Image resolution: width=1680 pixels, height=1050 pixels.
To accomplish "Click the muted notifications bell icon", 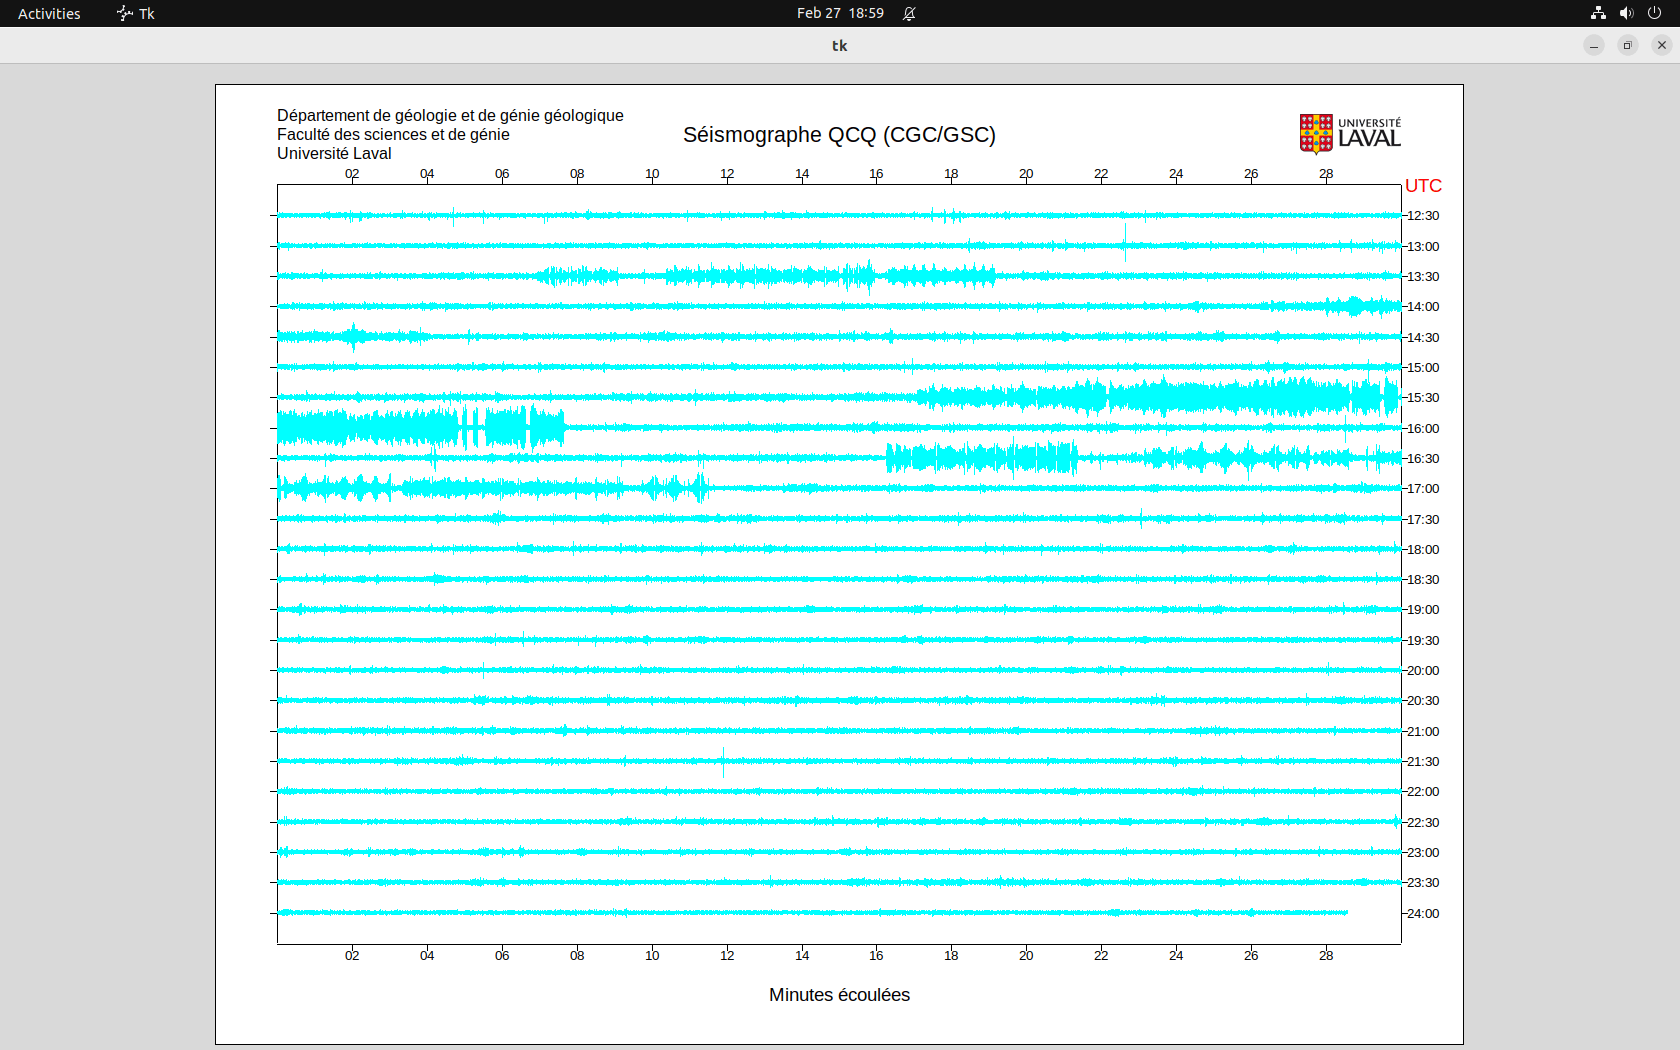I will click(x=909, y=13).
